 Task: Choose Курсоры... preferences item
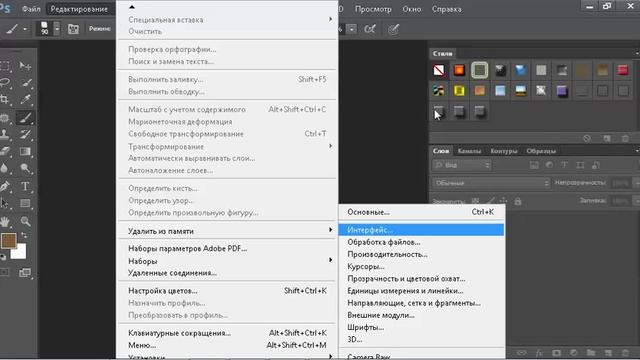[421, 267]
